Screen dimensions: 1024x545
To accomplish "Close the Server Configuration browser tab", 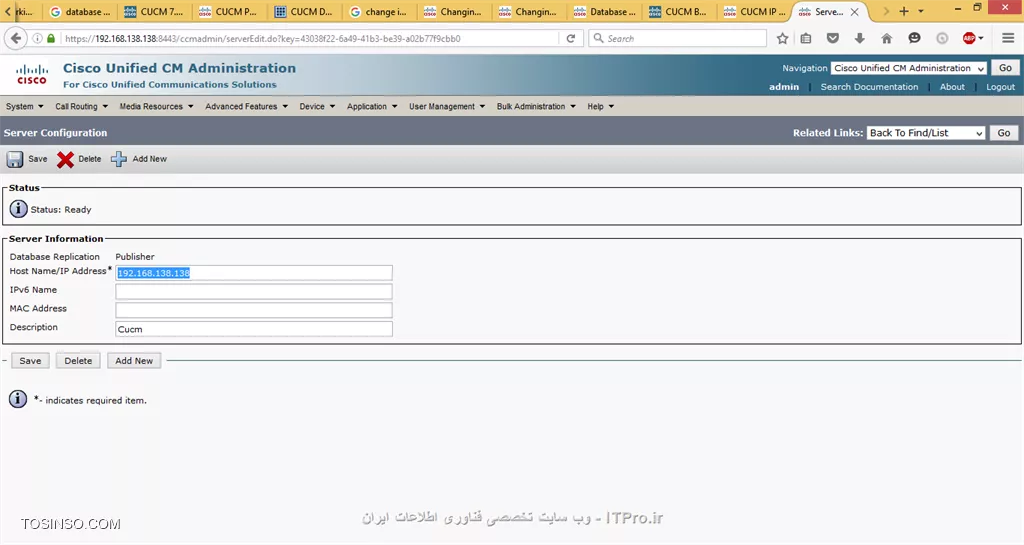I will coord(854,12).
